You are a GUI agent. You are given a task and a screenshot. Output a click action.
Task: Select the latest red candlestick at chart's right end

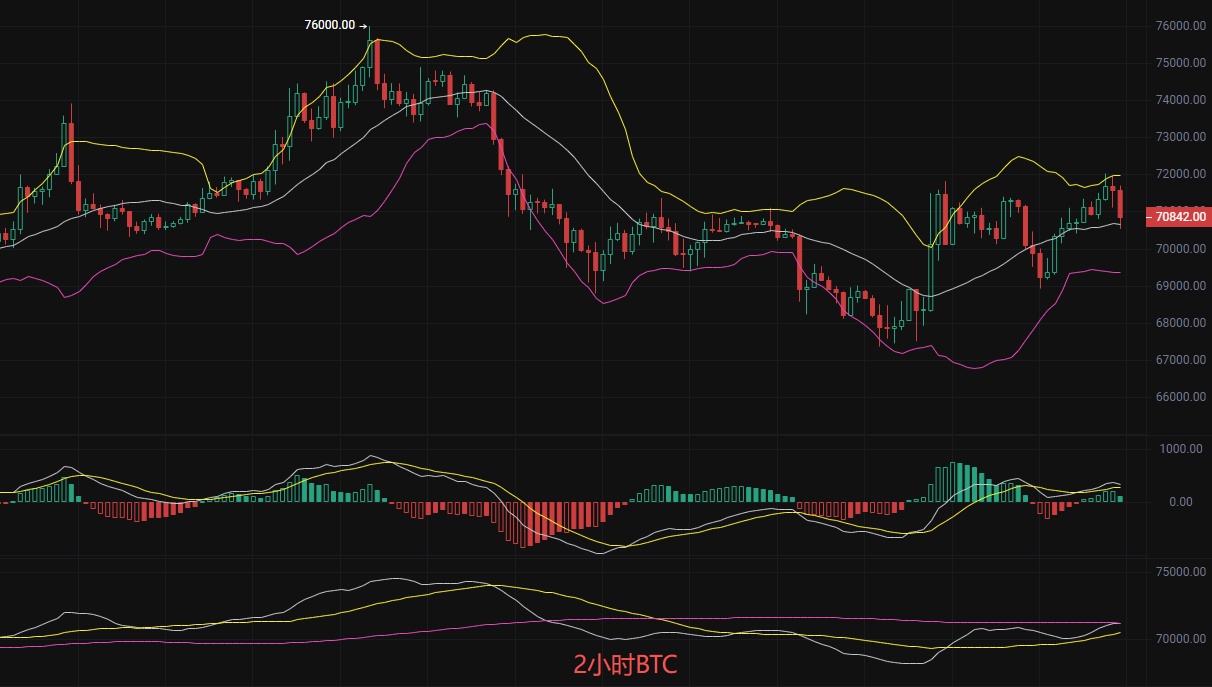[x=1120, y=203]
